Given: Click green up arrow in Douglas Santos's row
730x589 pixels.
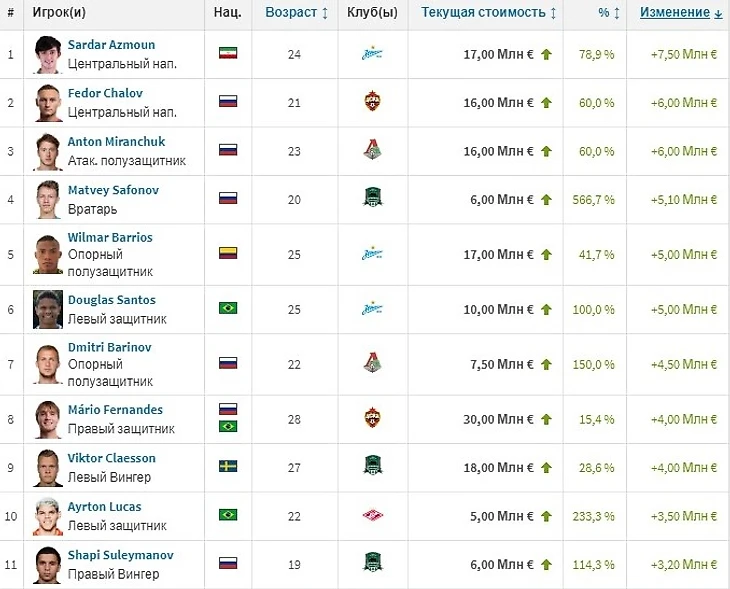Looking at the screenshot, I should 546,308.
